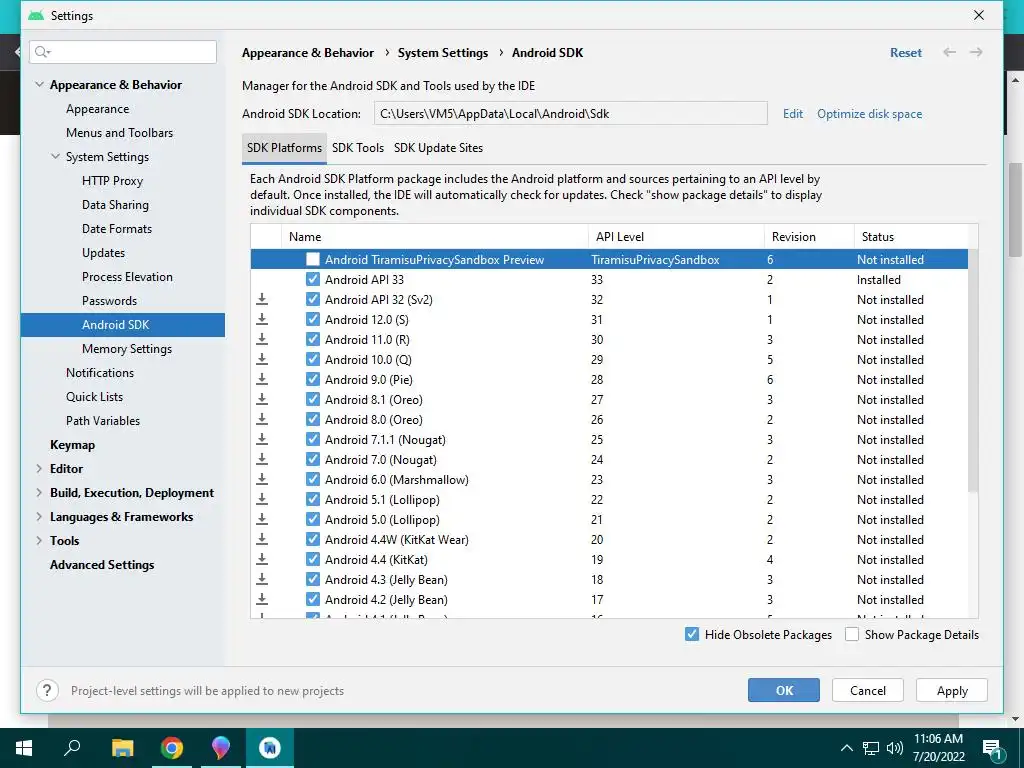Click the download icon beside Android 7.1.1 (Nougat)

click(x=262, y=440)
